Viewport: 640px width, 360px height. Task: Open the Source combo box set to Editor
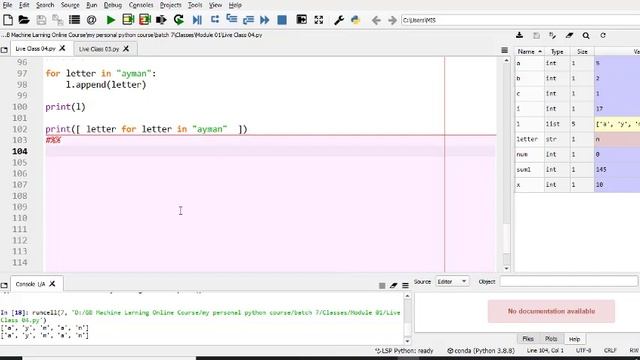[x=452, y=282]
